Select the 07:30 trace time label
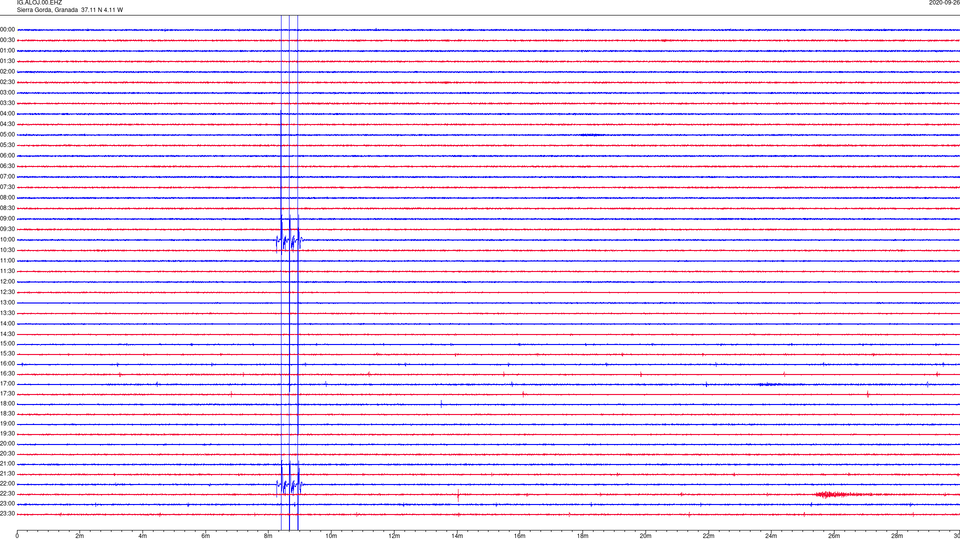960x540 pixels. pyautogui.click(x=8, y=187)
